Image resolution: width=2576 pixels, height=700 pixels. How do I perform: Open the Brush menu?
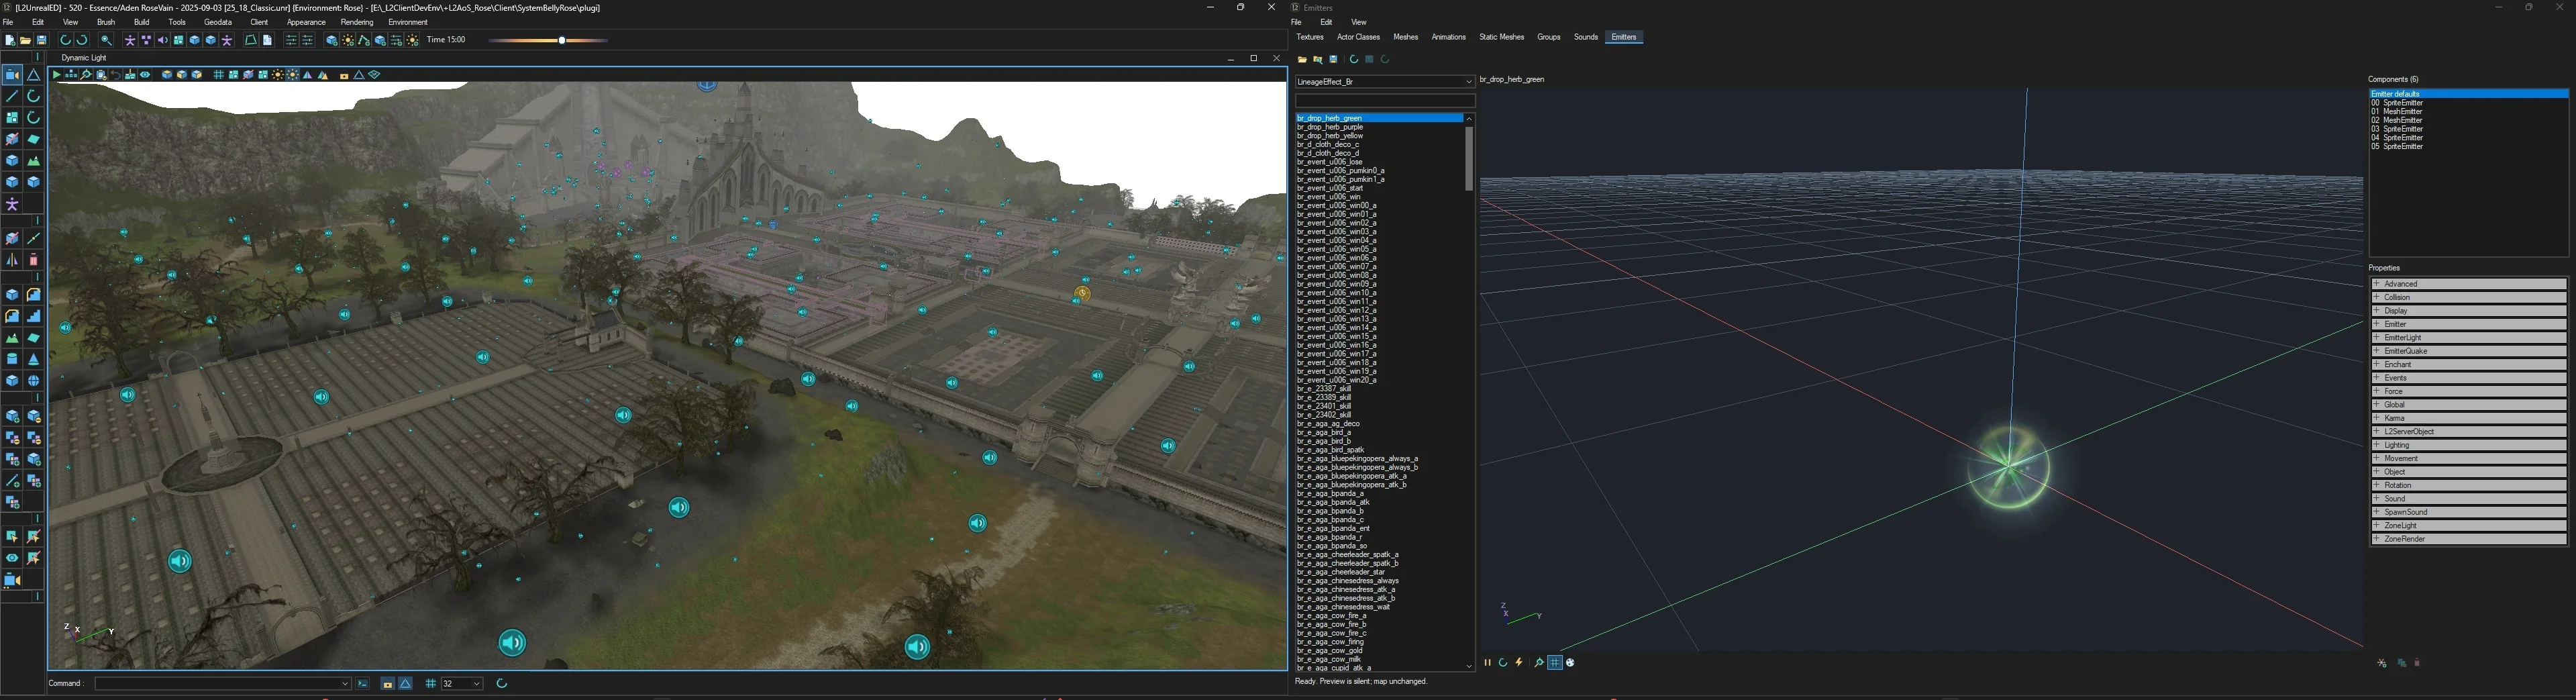click(x=106, y=22)
